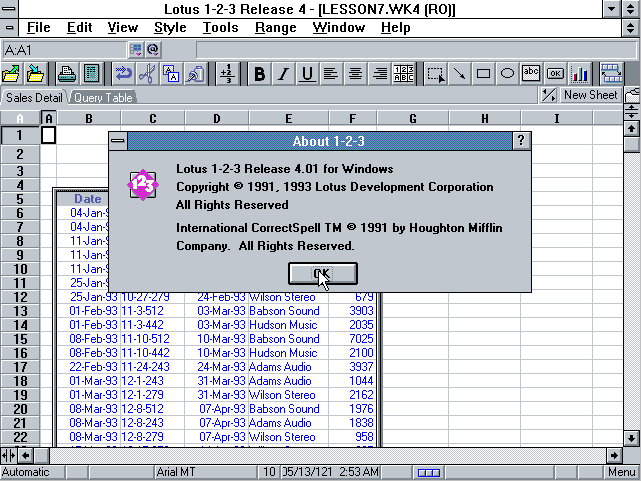Screen dimensions: 641x481
Task: Open the Edit menu
Action: pyautogui.click(x=79, y=28)
